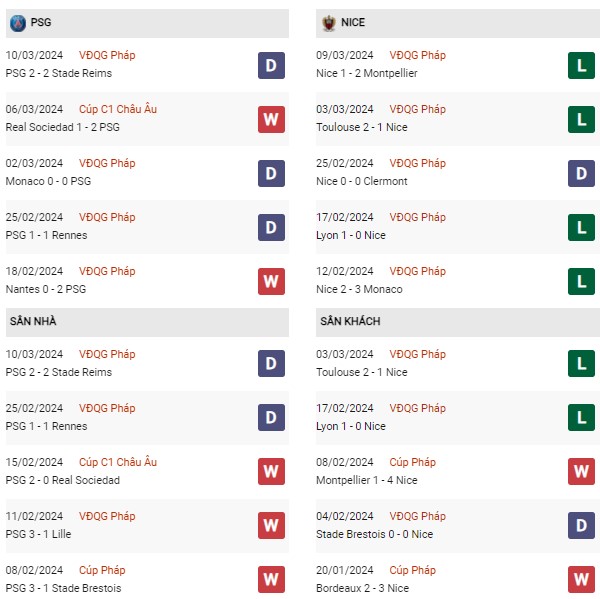600x599 pixels.
Task: Click the W badge for Montpellier 1-4 Nice
Action: coord(581,471)
